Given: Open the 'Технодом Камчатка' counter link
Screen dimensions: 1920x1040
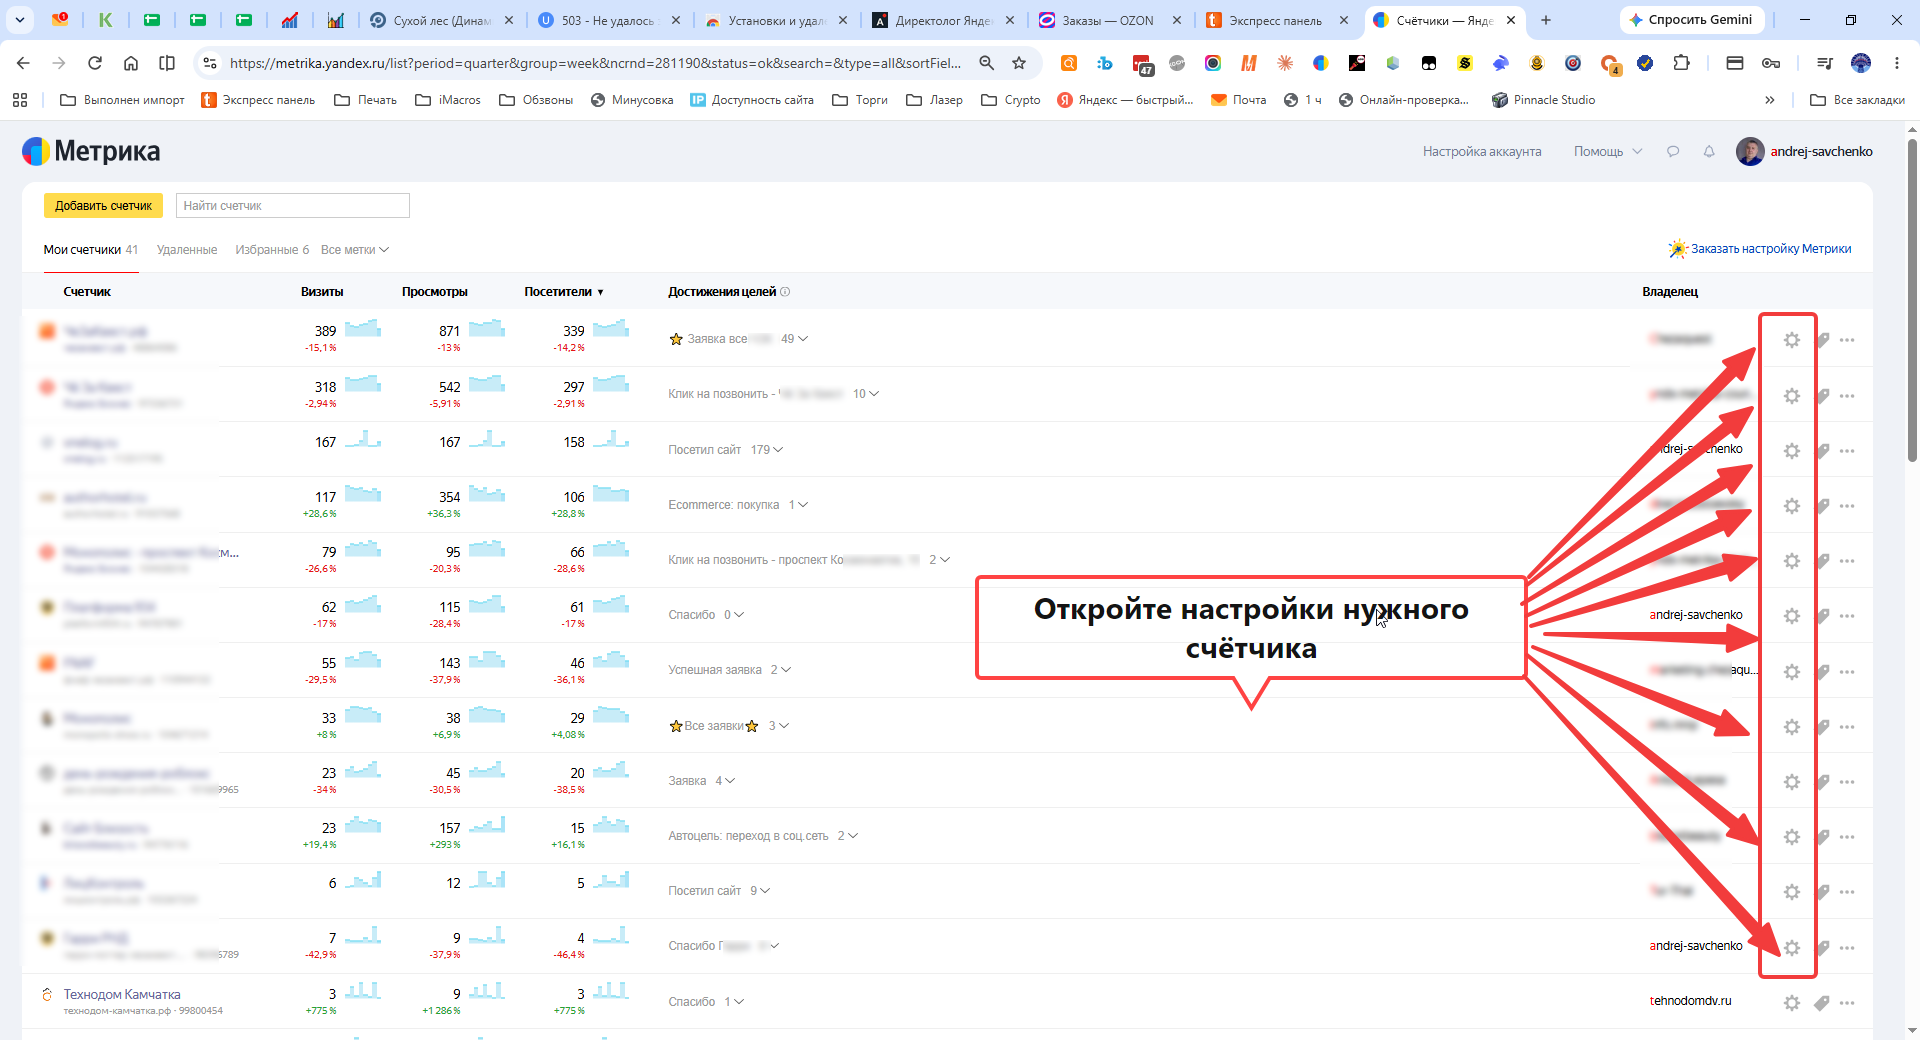Looking at the screenshot, I should [122, 994].
